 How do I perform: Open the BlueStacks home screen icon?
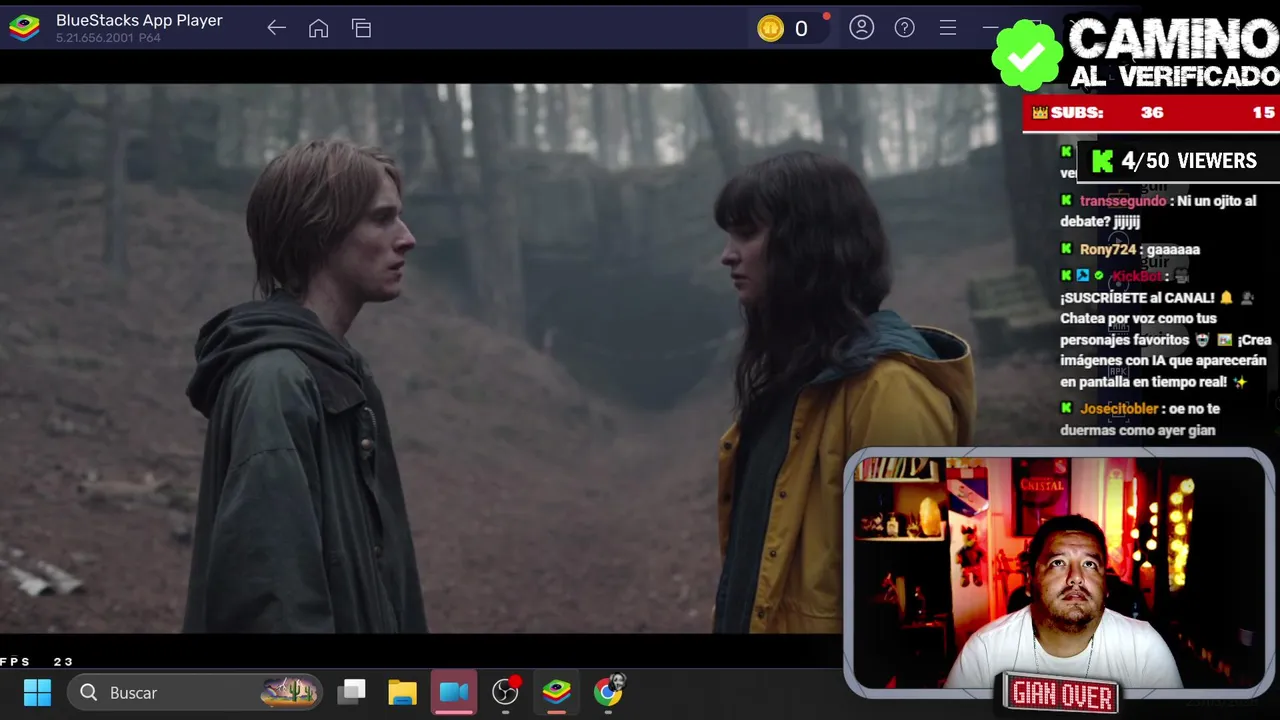[x=318, y=28]
